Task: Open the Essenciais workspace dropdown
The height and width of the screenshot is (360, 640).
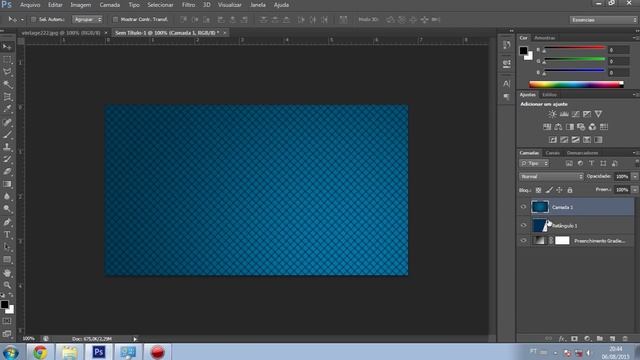Action: pyautogui.click(x=603, y=20)
